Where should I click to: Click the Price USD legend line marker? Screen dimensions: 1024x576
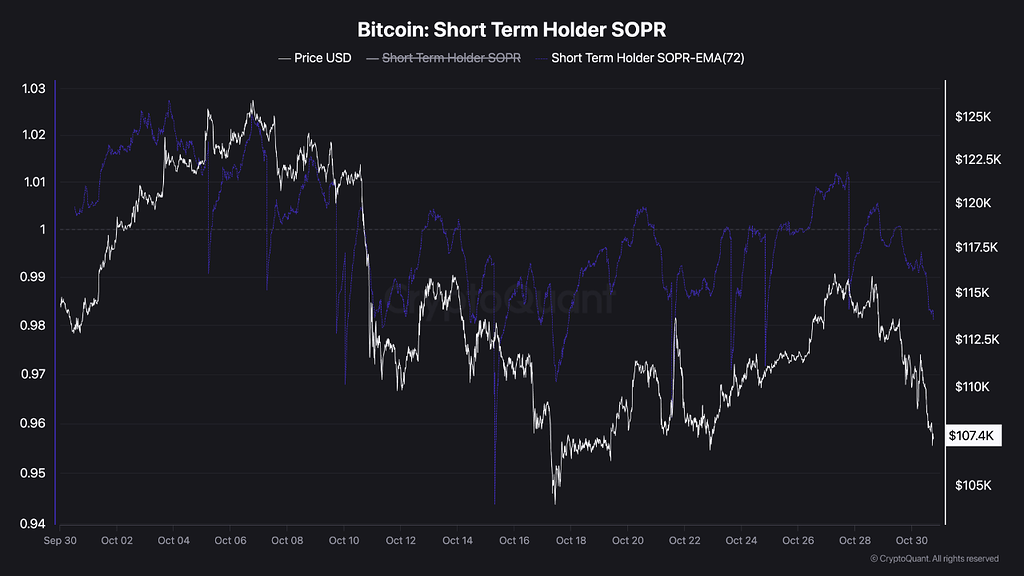click(284, 59)
